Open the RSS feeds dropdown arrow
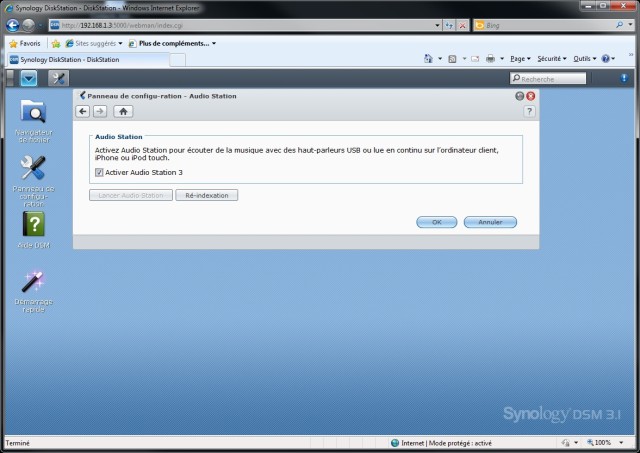This screenshot has width=640, height=453. click(464, 59)
